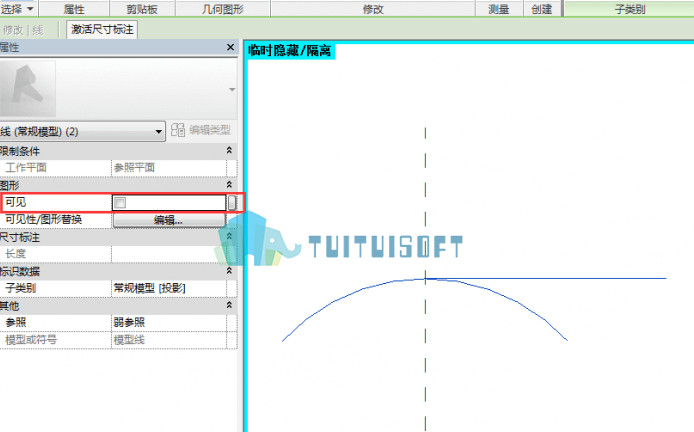Screen dimensions: 694x432
Task: Click the 修改 ribbon panel label
Action: pyautogui.click(x=373, y=9)
